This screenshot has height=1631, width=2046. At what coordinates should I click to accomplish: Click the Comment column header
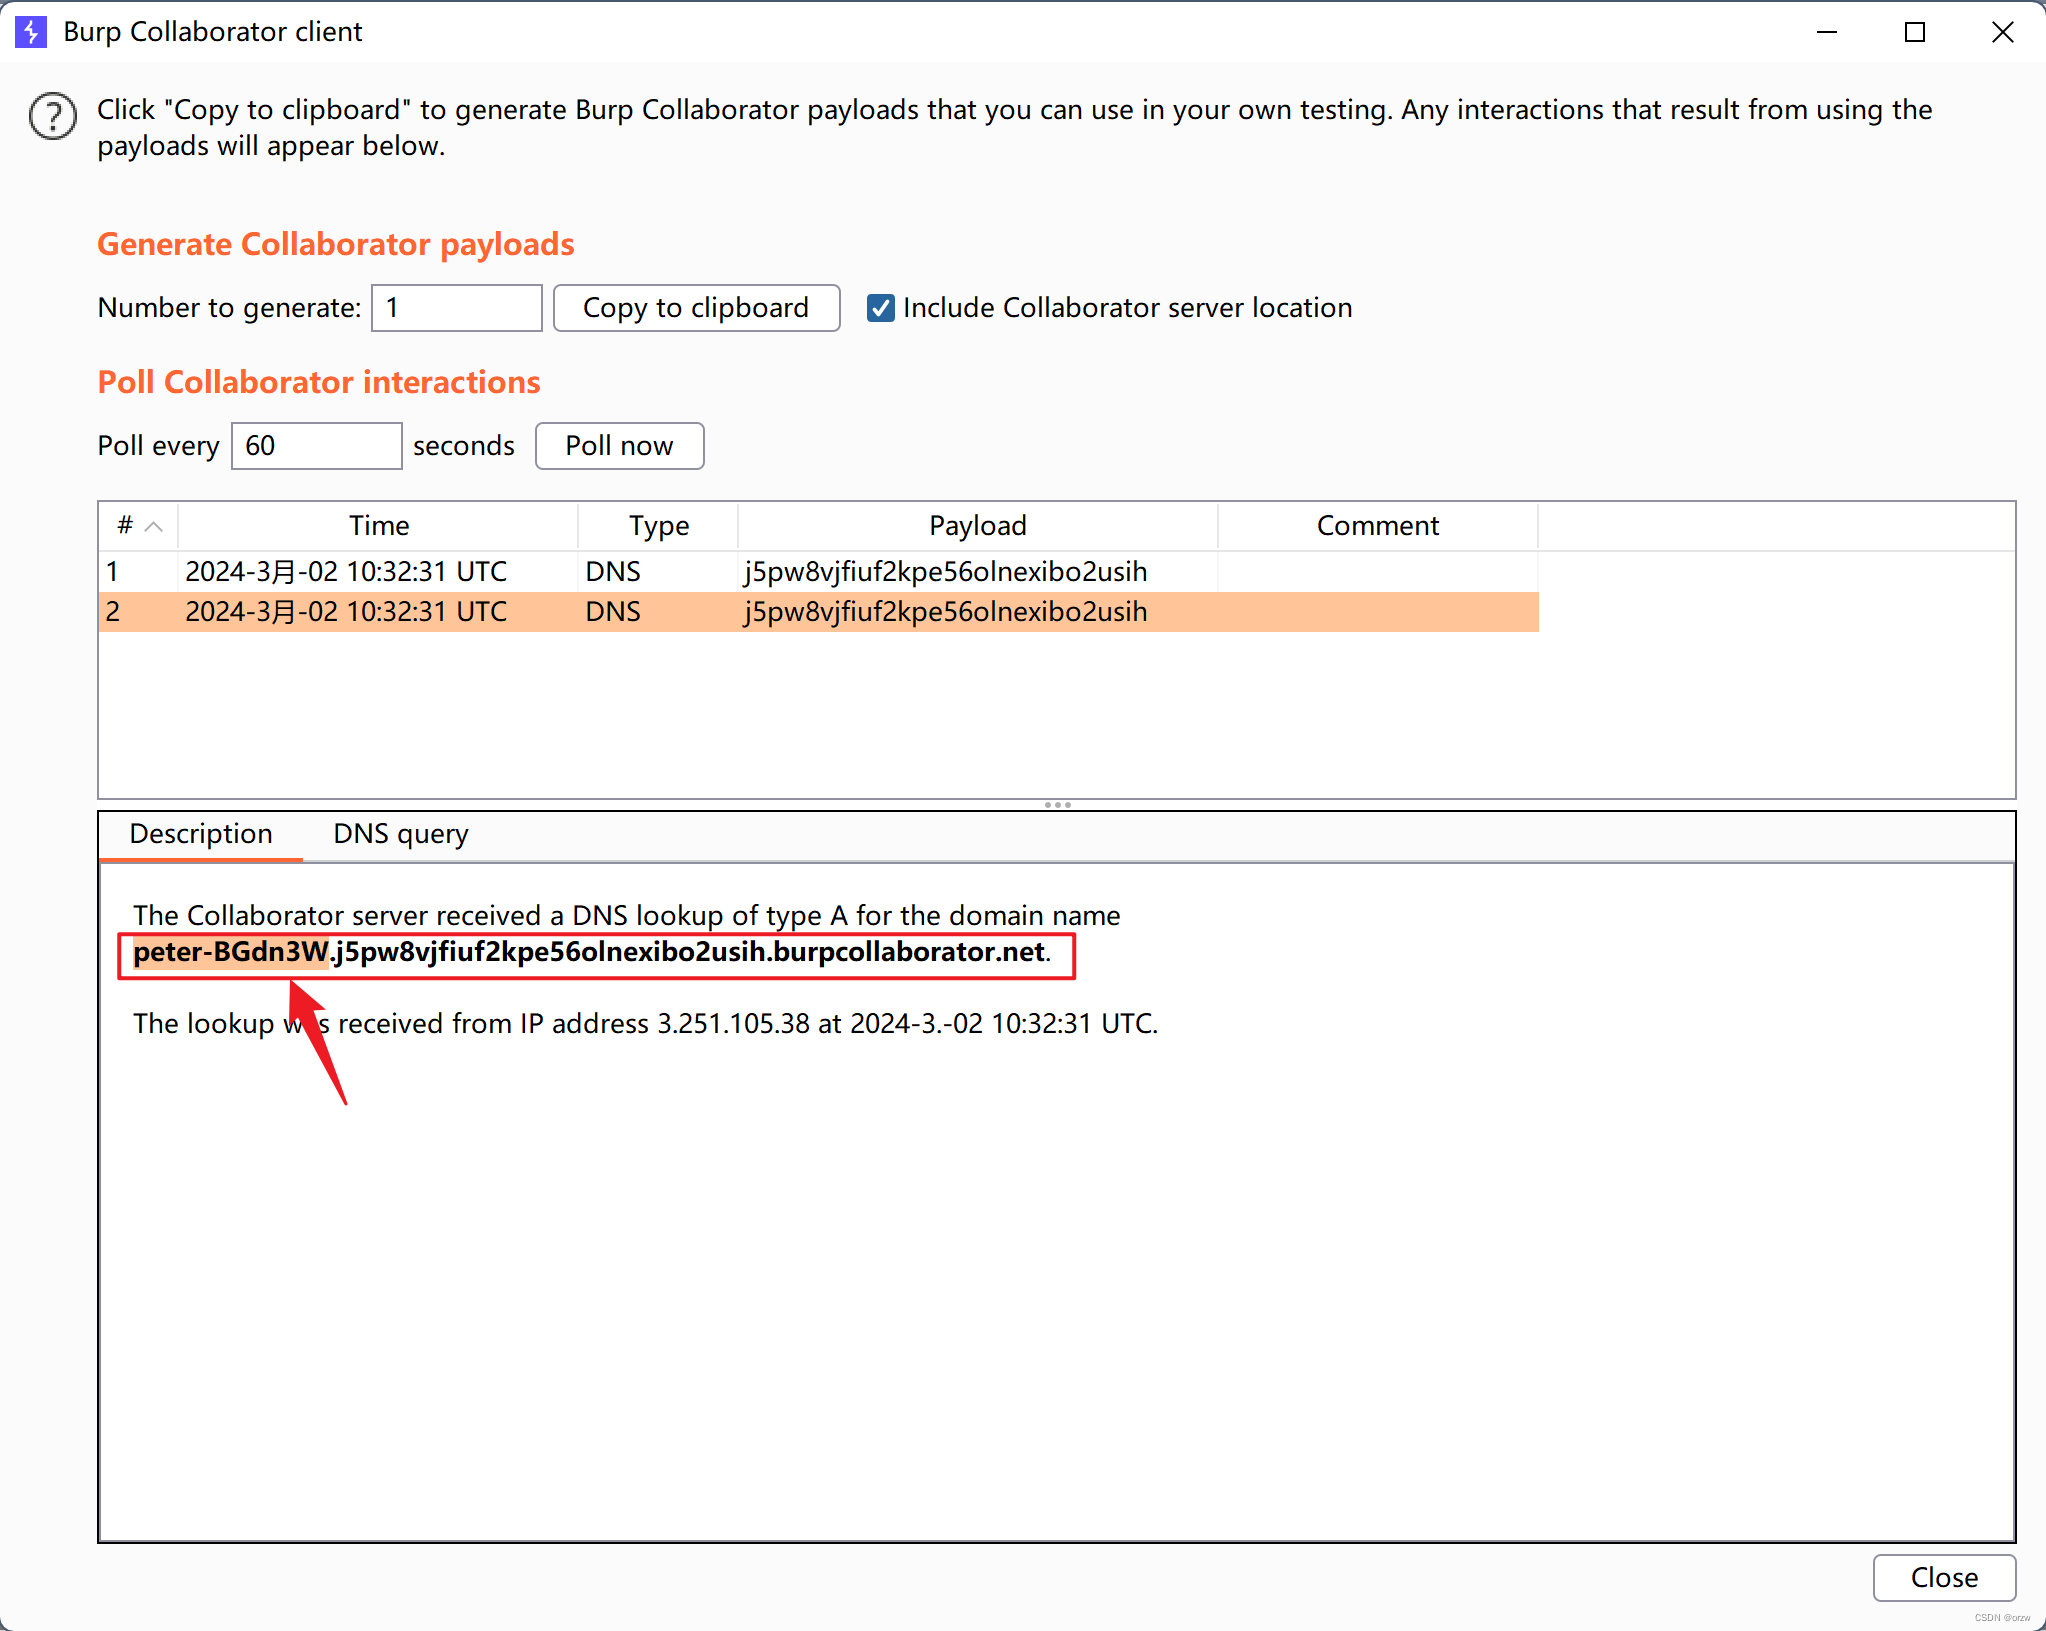[1377, 526]
